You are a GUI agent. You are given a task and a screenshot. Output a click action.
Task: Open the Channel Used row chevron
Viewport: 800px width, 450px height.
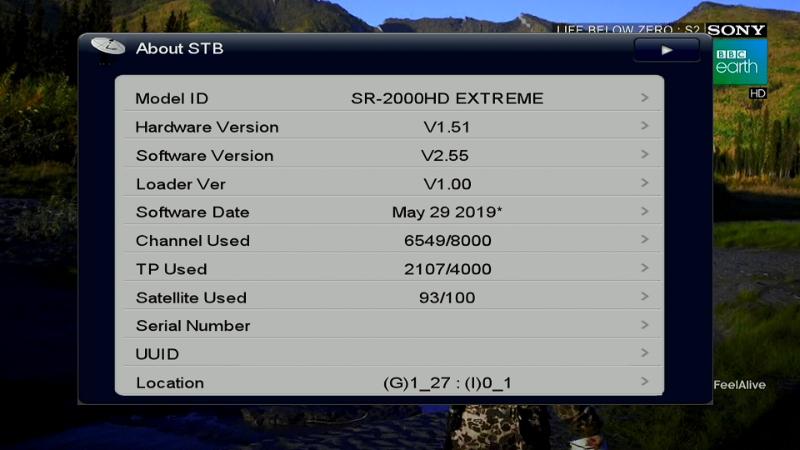(x=645, y=239)
